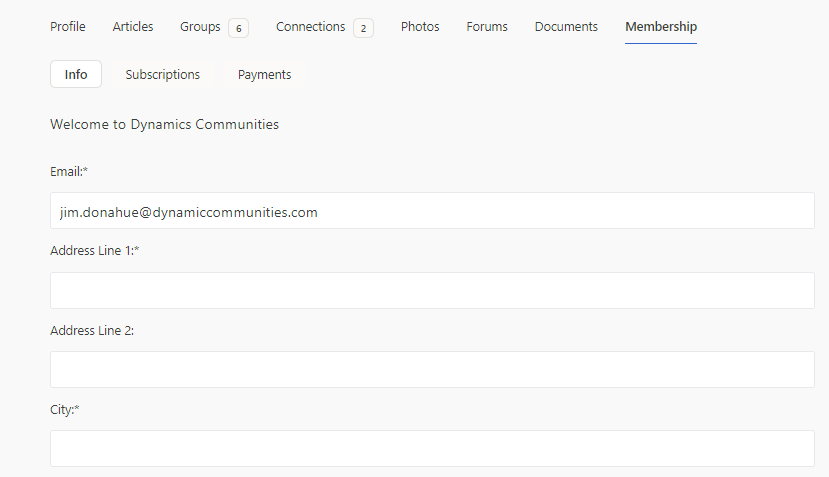Open the Profile tab

[68, 26]
